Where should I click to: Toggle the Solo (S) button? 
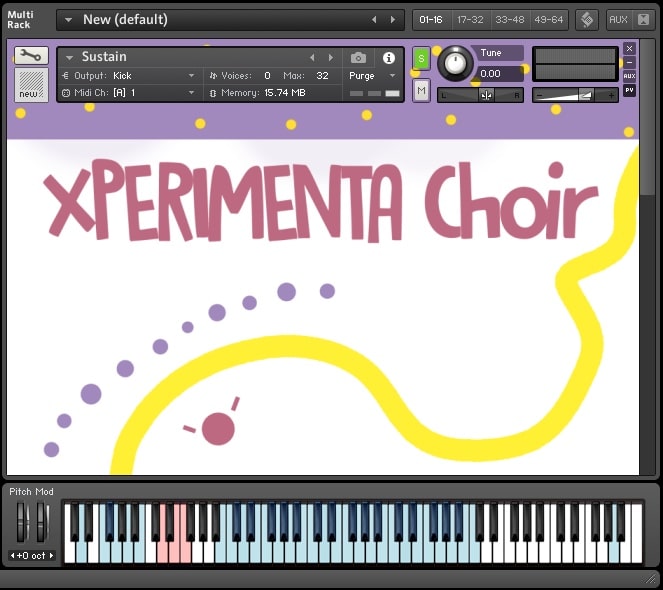(421, 59)
